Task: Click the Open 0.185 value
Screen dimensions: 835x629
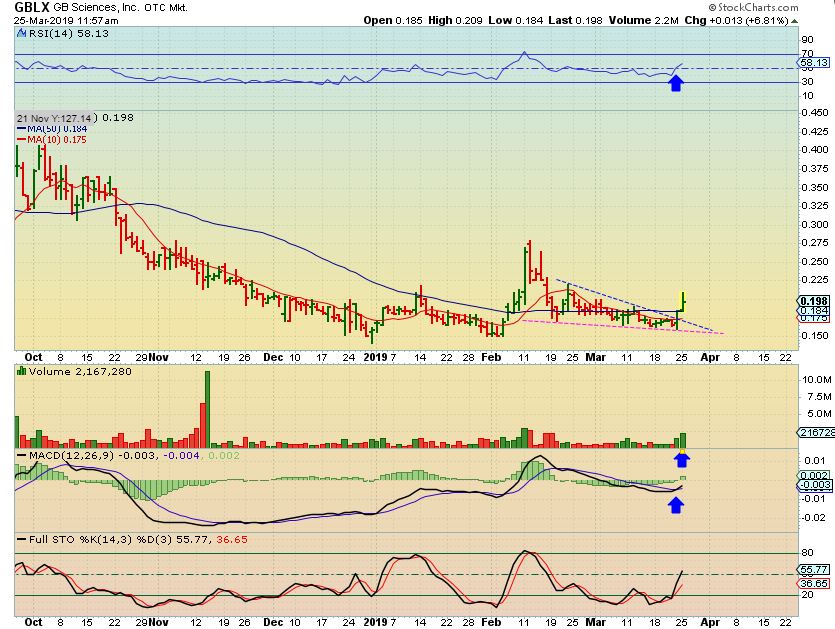Action: pos(393,21)
